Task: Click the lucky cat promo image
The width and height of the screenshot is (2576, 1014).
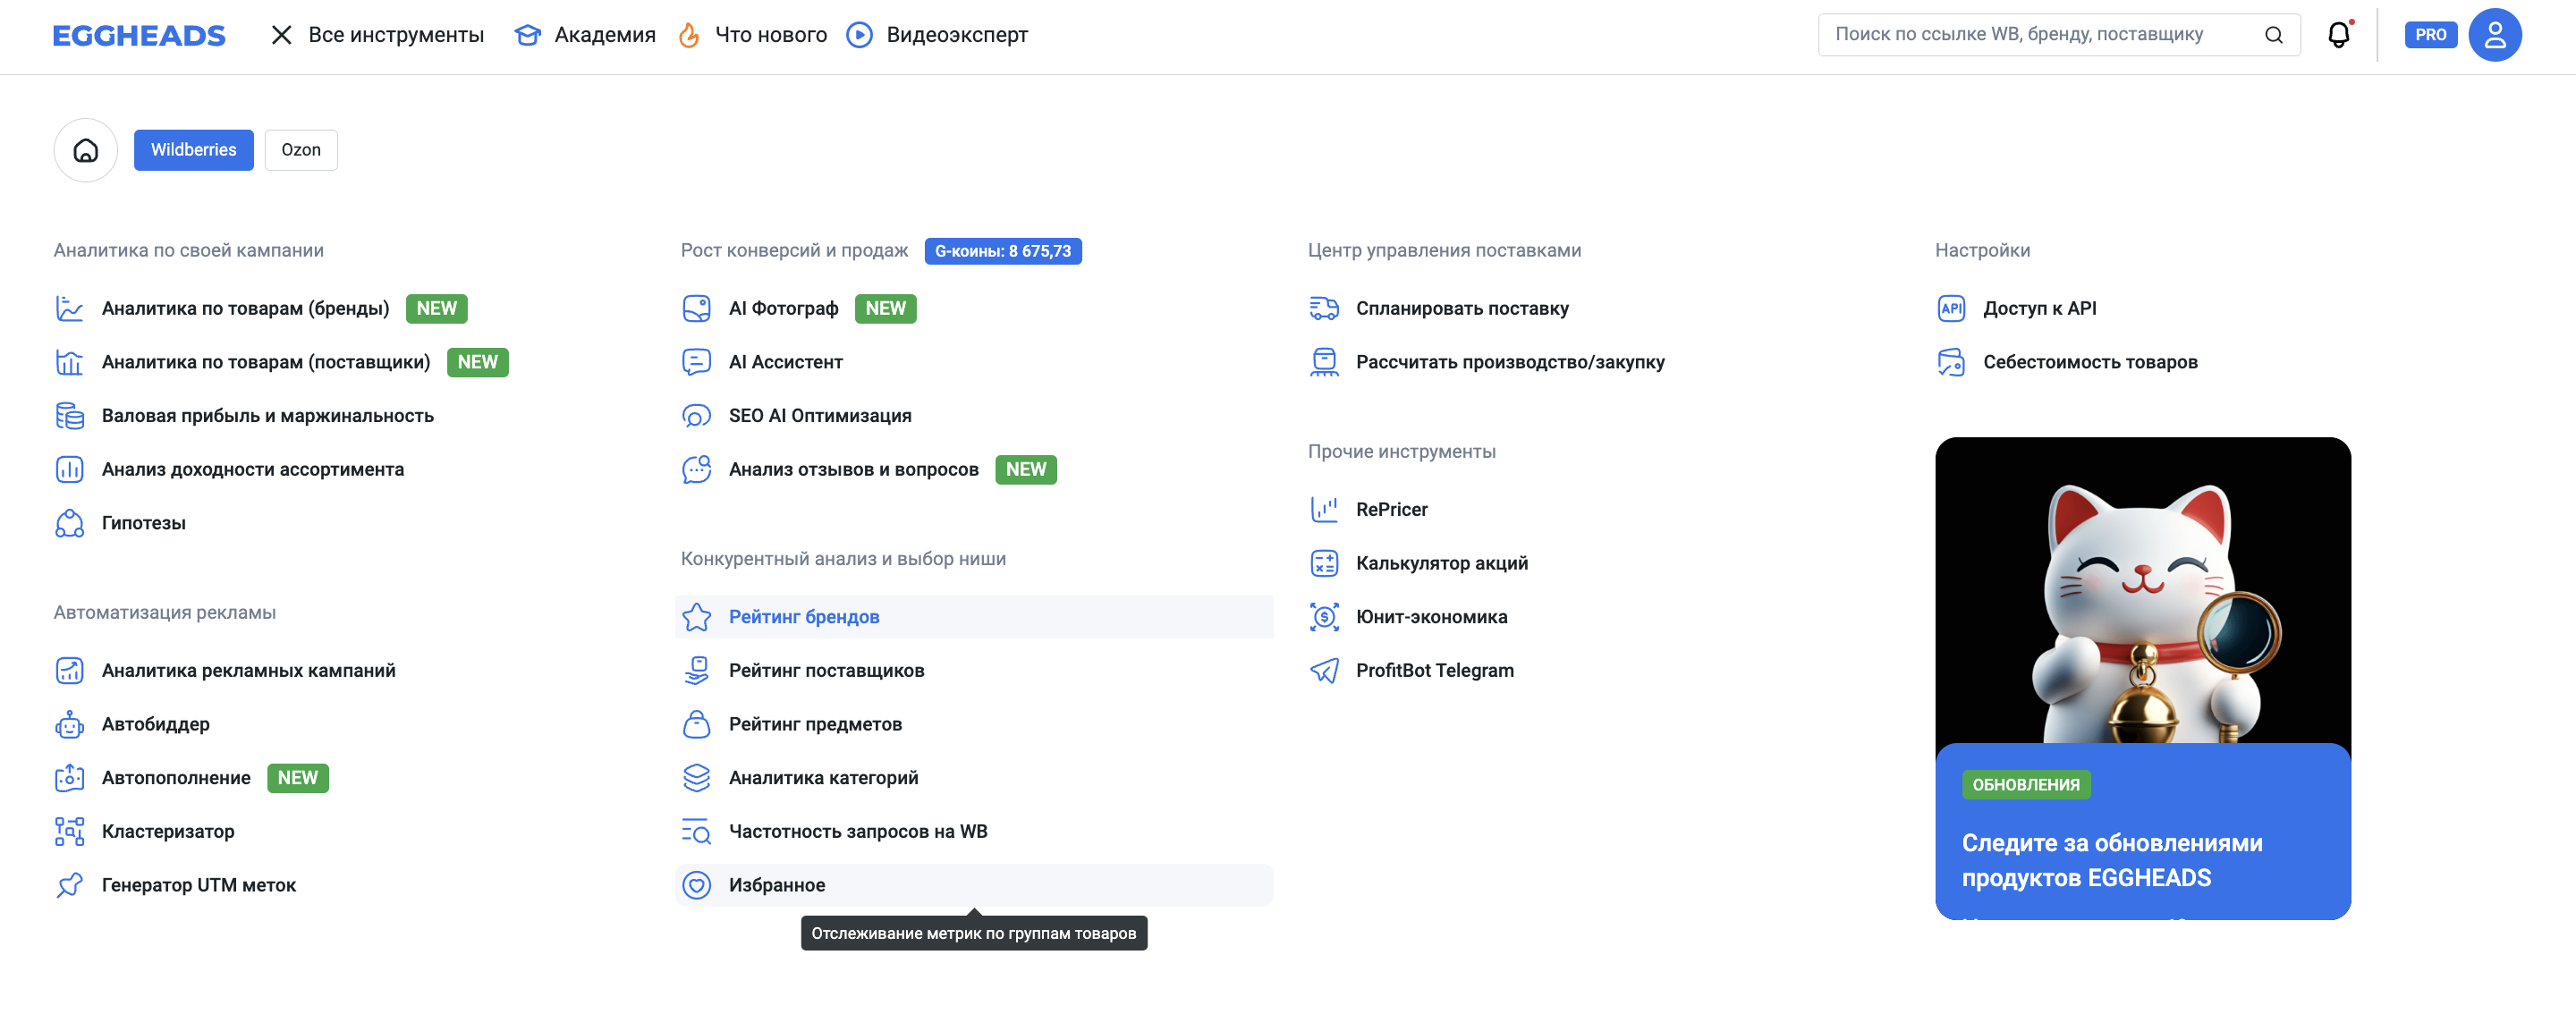Action: tap(2143, 590)
